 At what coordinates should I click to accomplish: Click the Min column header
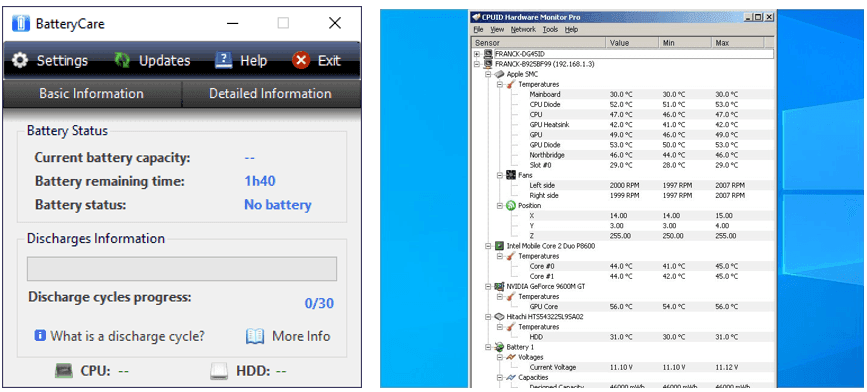pyautogui.click(x=685, y=43)
